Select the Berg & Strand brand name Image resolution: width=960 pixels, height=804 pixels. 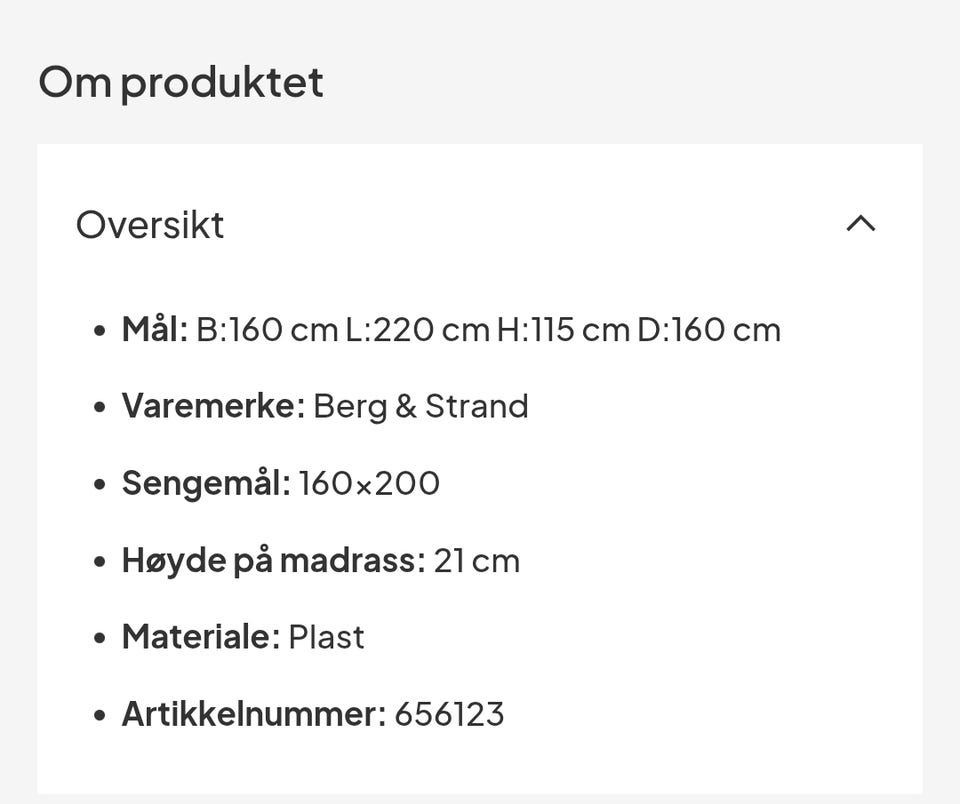(x=420, y=406)
